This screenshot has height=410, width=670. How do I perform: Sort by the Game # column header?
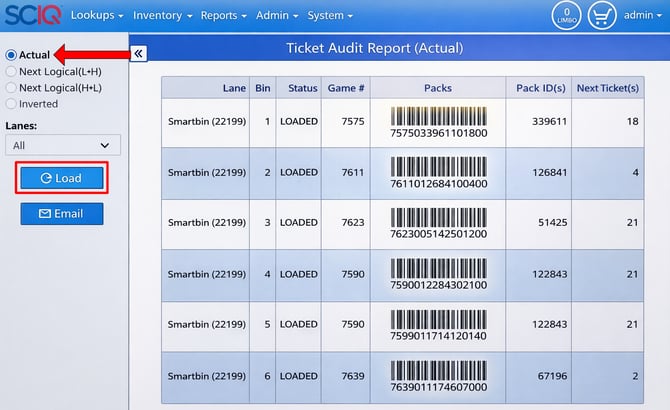pyautogui.click(x=346, y=88)
